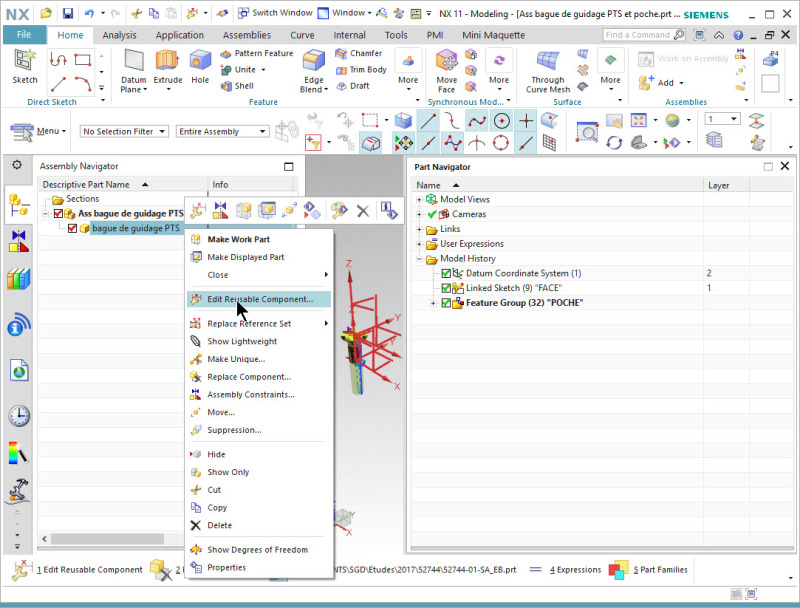The height and width of the screenshot is (608, 800).
Task: Open the layer number 1 dropdown
Action: (734, 119)
